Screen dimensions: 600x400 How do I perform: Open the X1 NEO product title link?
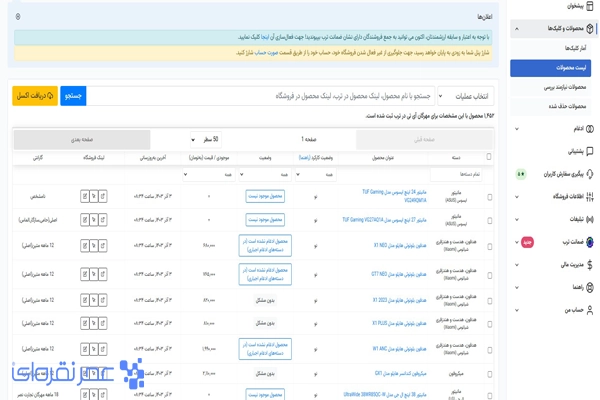(x=400, y=245)
